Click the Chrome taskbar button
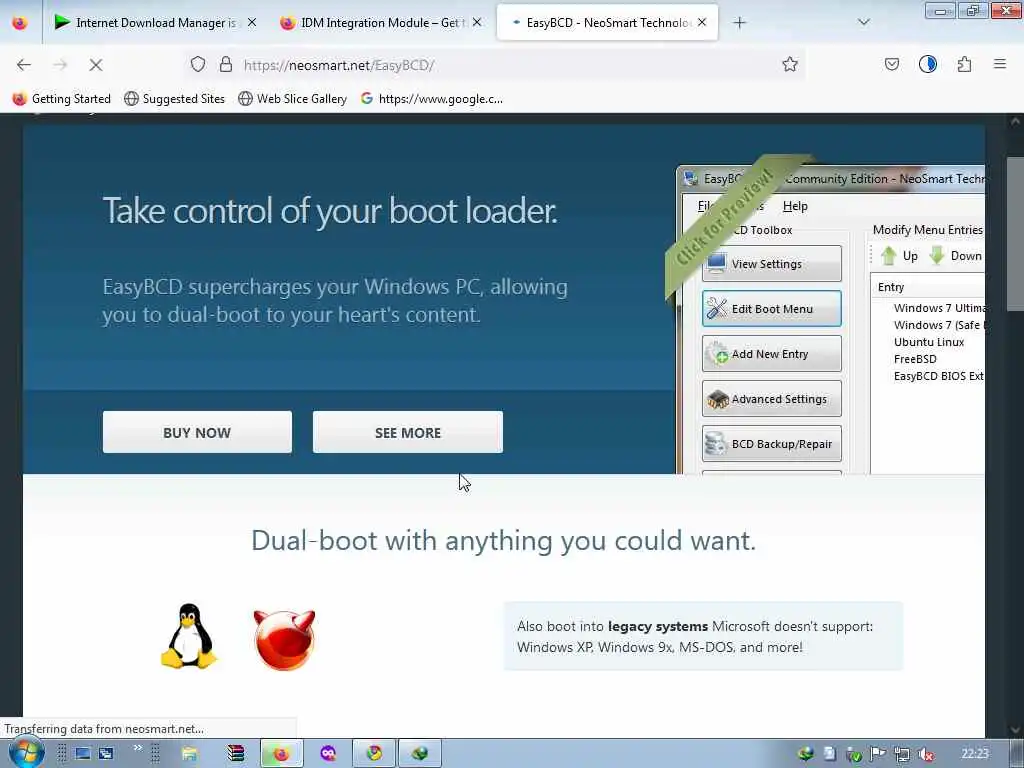This screenshot has width=1024, height=768. (374, 754)
